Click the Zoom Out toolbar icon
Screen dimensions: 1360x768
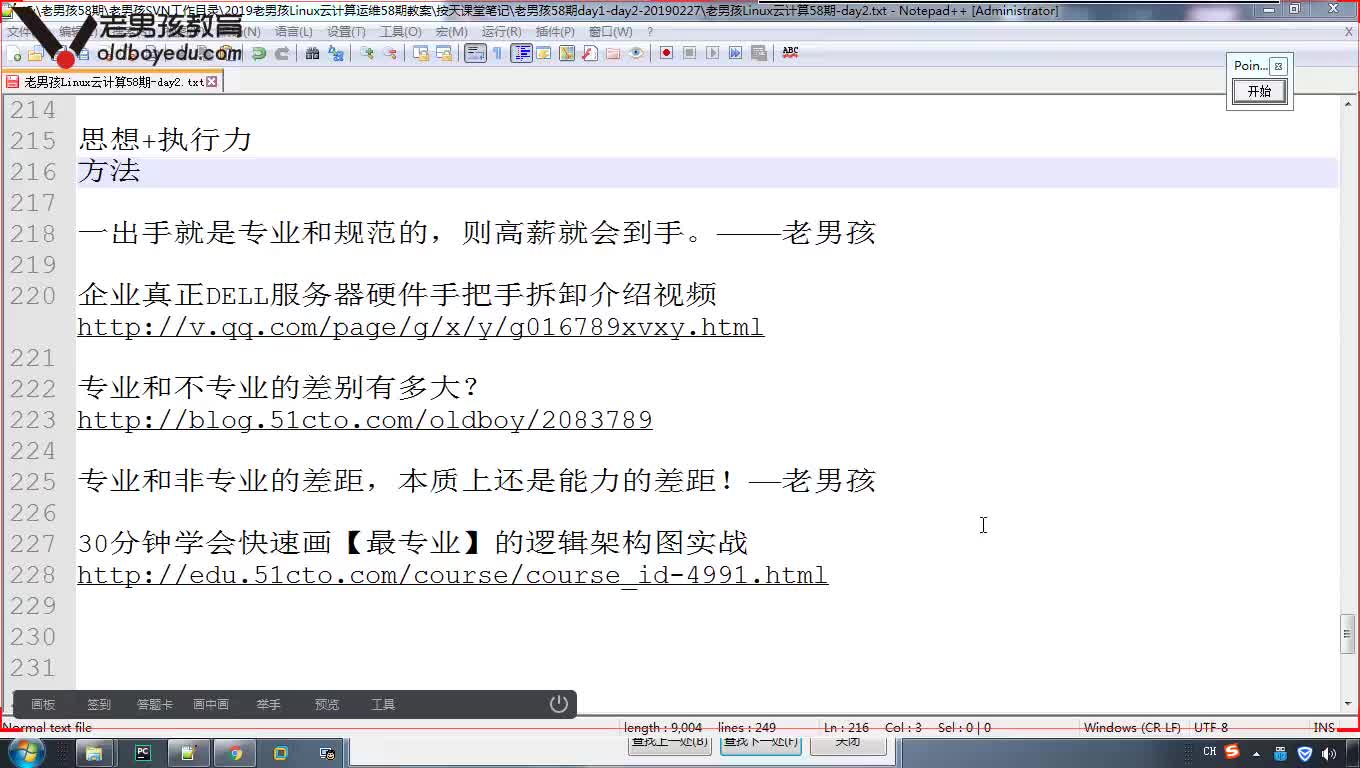[x=390, y=53]
